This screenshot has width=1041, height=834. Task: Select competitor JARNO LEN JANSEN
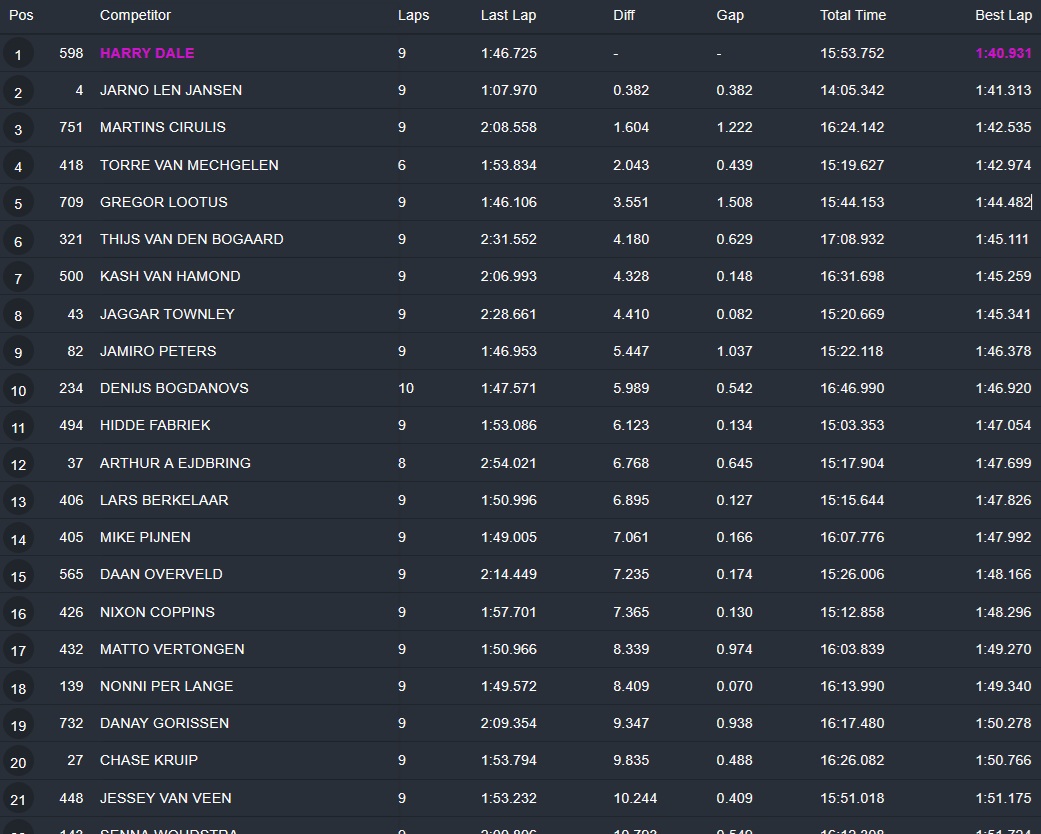point(171,90)
